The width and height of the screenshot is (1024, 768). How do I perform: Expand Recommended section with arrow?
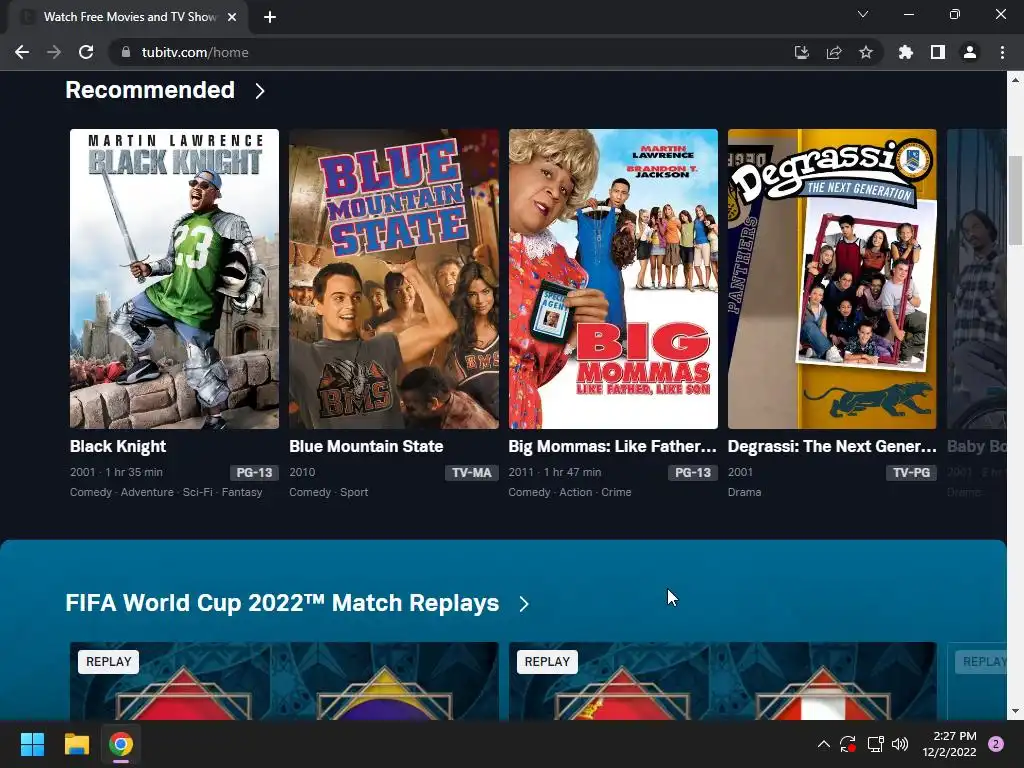coord(260,91)
